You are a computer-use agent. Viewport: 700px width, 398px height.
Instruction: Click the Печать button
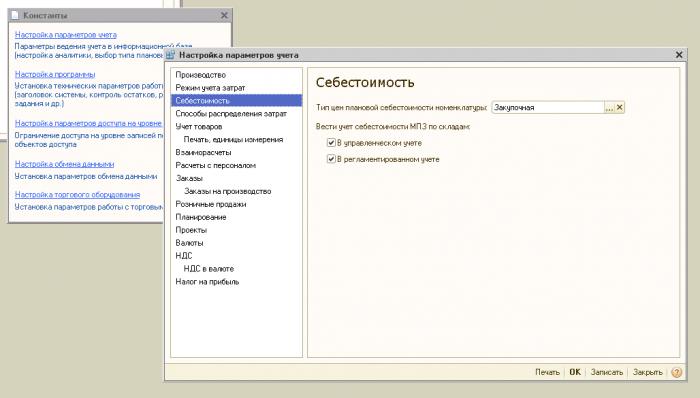coord(547,372)
